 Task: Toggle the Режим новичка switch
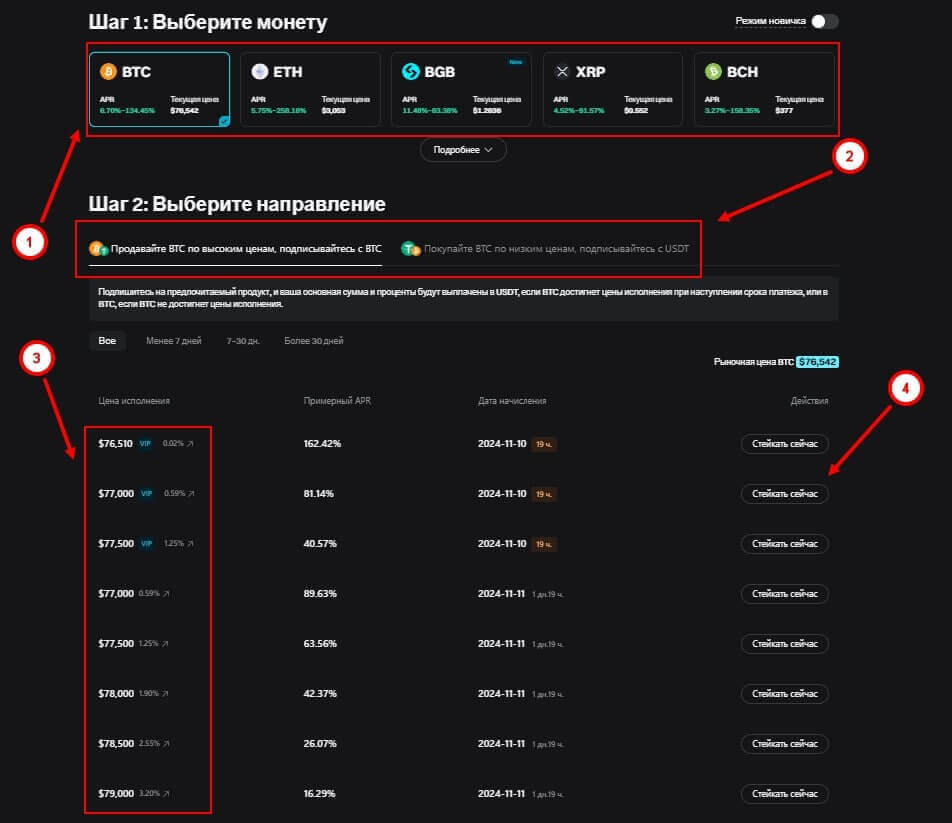tap(824, 21)
